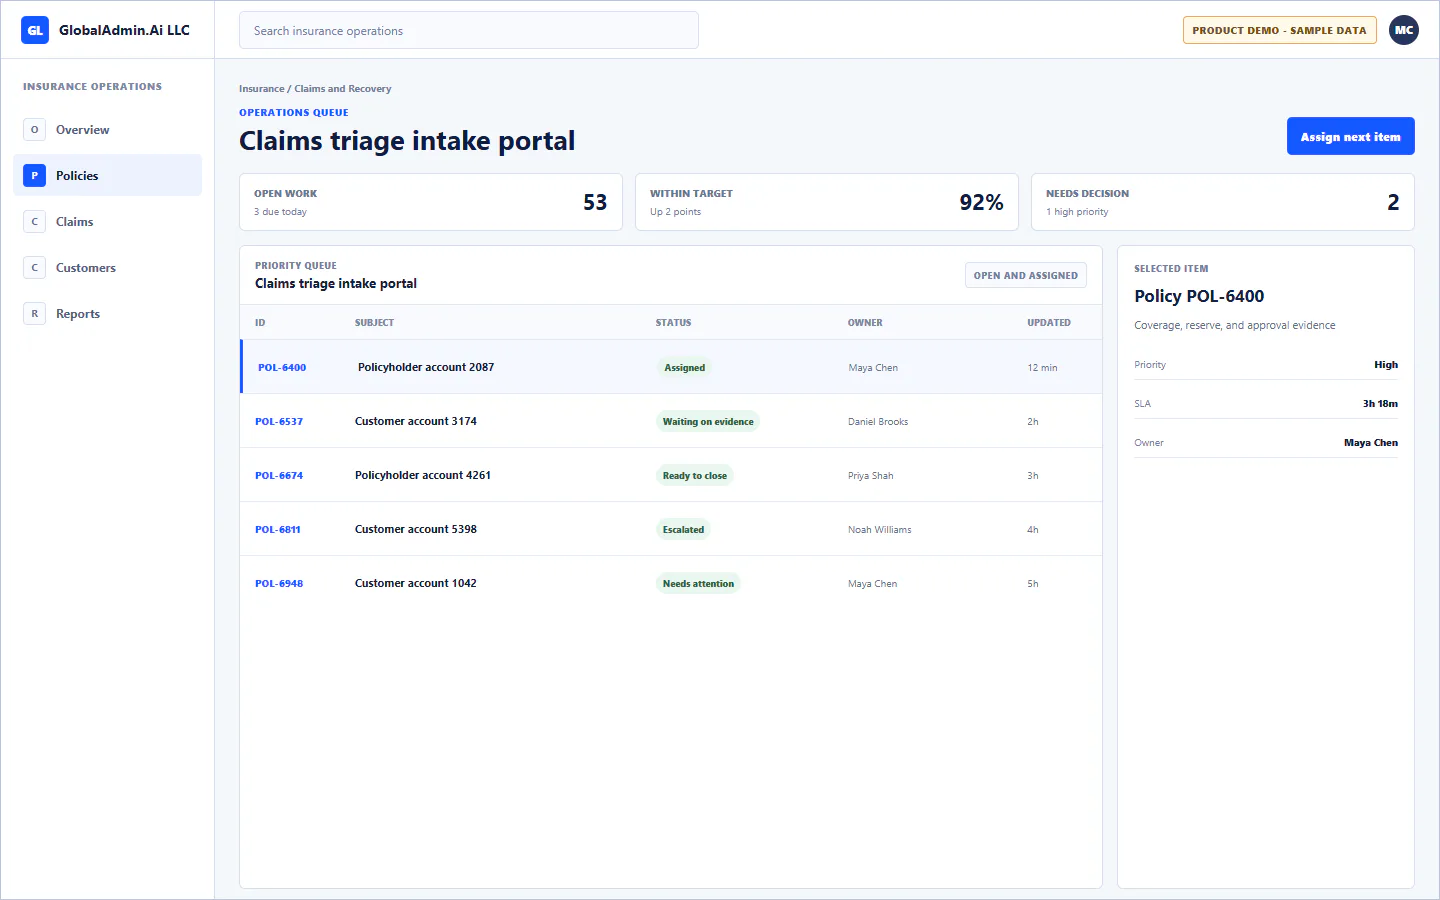1440x900 pixels.
Task: Click the Customers sidebar letter icon
Action: 35,268
